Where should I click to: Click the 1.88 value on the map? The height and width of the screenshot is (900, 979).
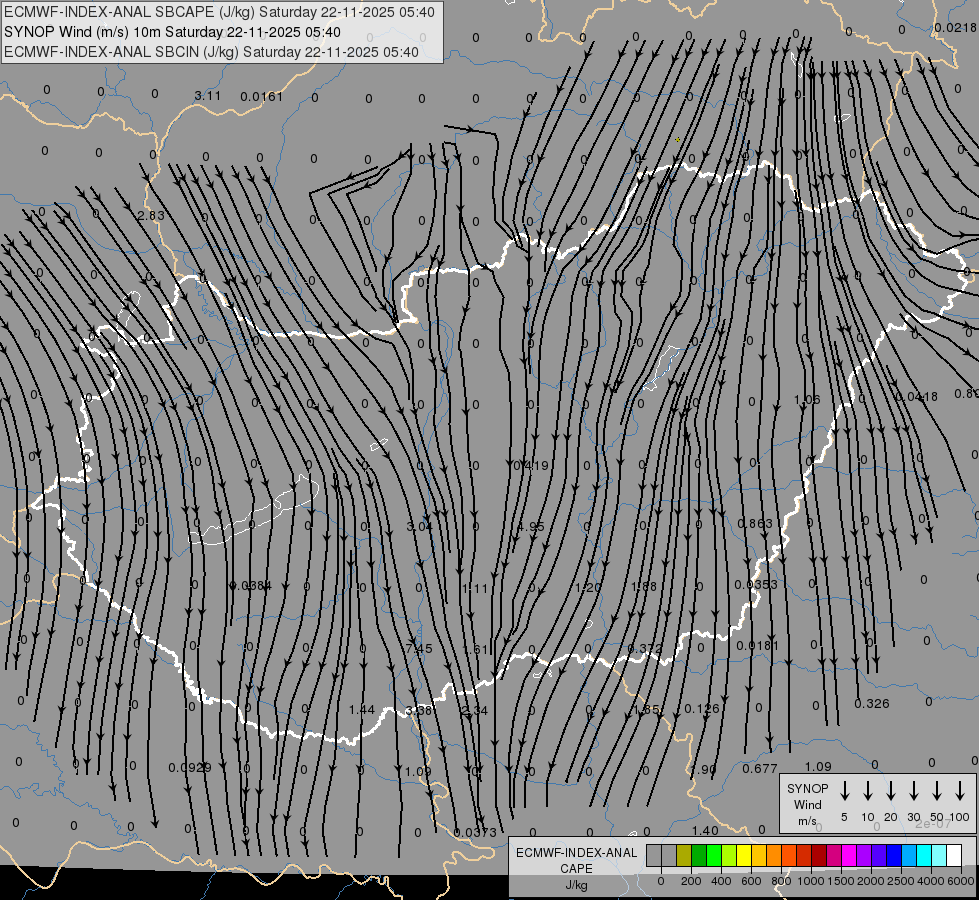point(644,586)
